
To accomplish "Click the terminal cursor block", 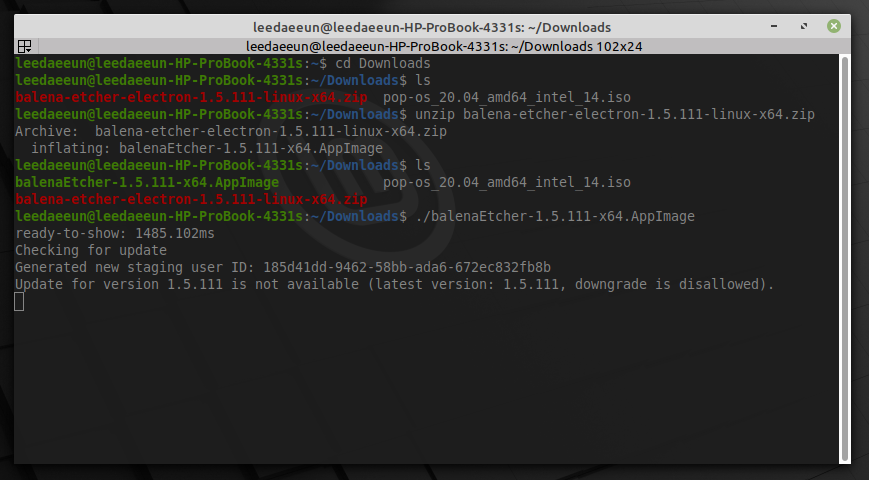I will [19, 302].
